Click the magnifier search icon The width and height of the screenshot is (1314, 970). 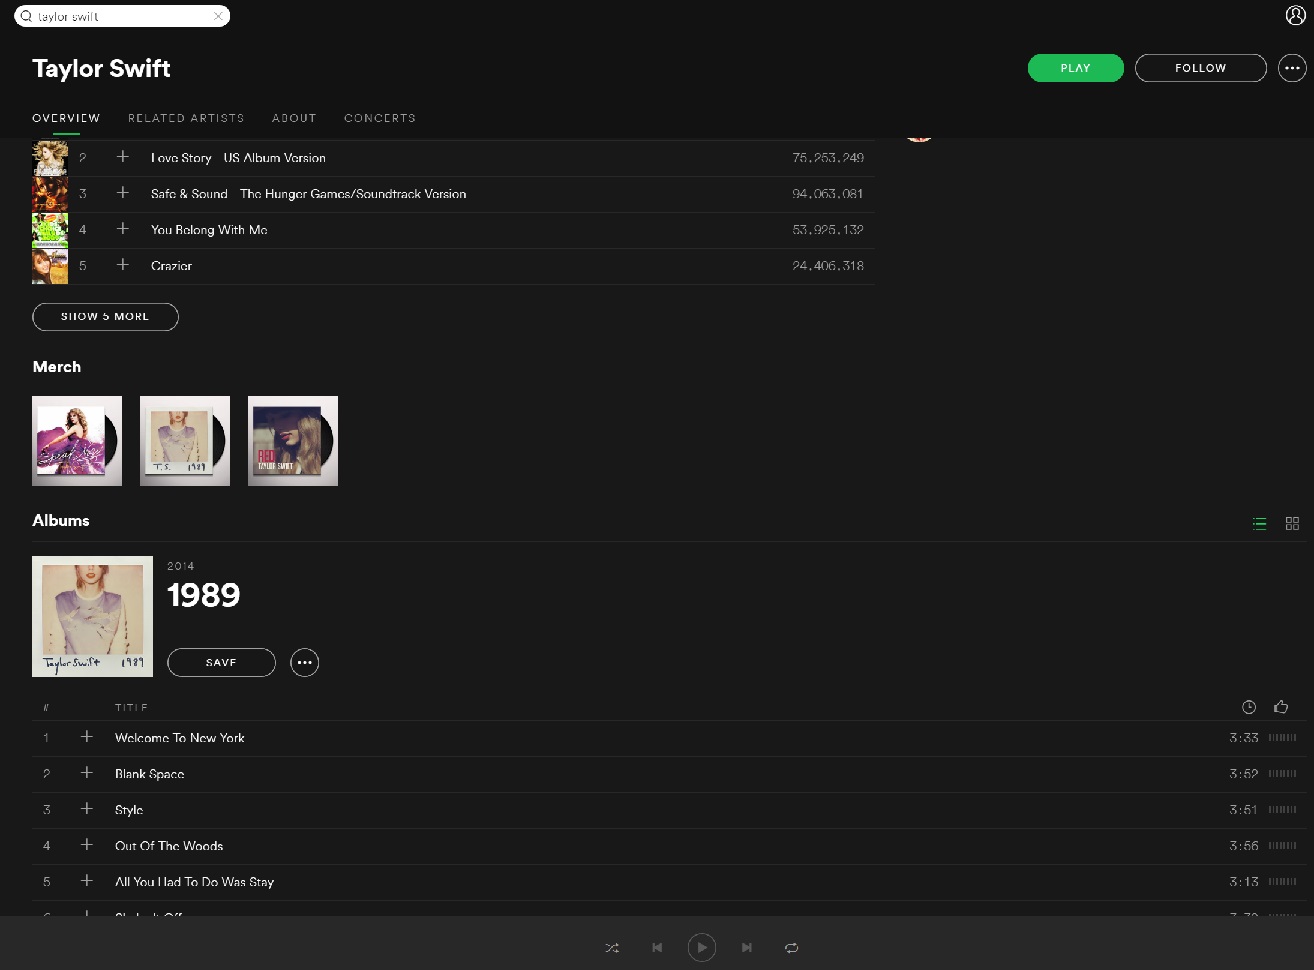pyautogui.click(x=26, y=16)
